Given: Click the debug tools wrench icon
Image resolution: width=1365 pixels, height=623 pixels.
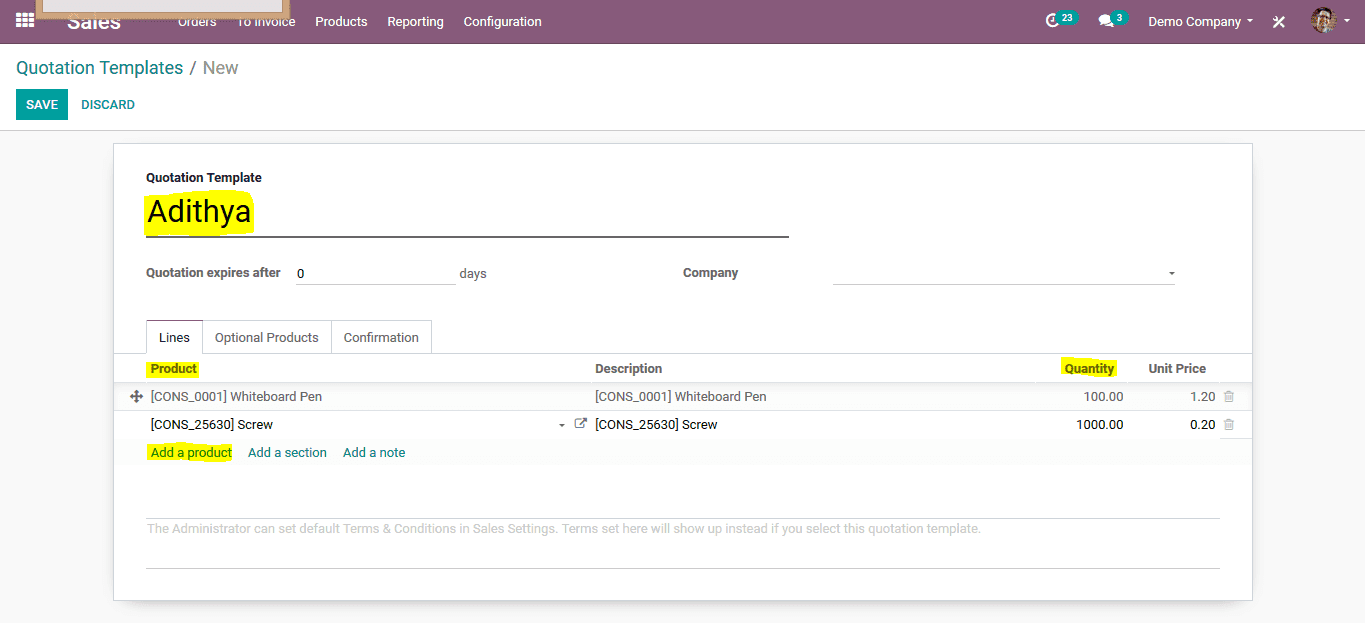Looking at the screenshot, I should 1278,21.
